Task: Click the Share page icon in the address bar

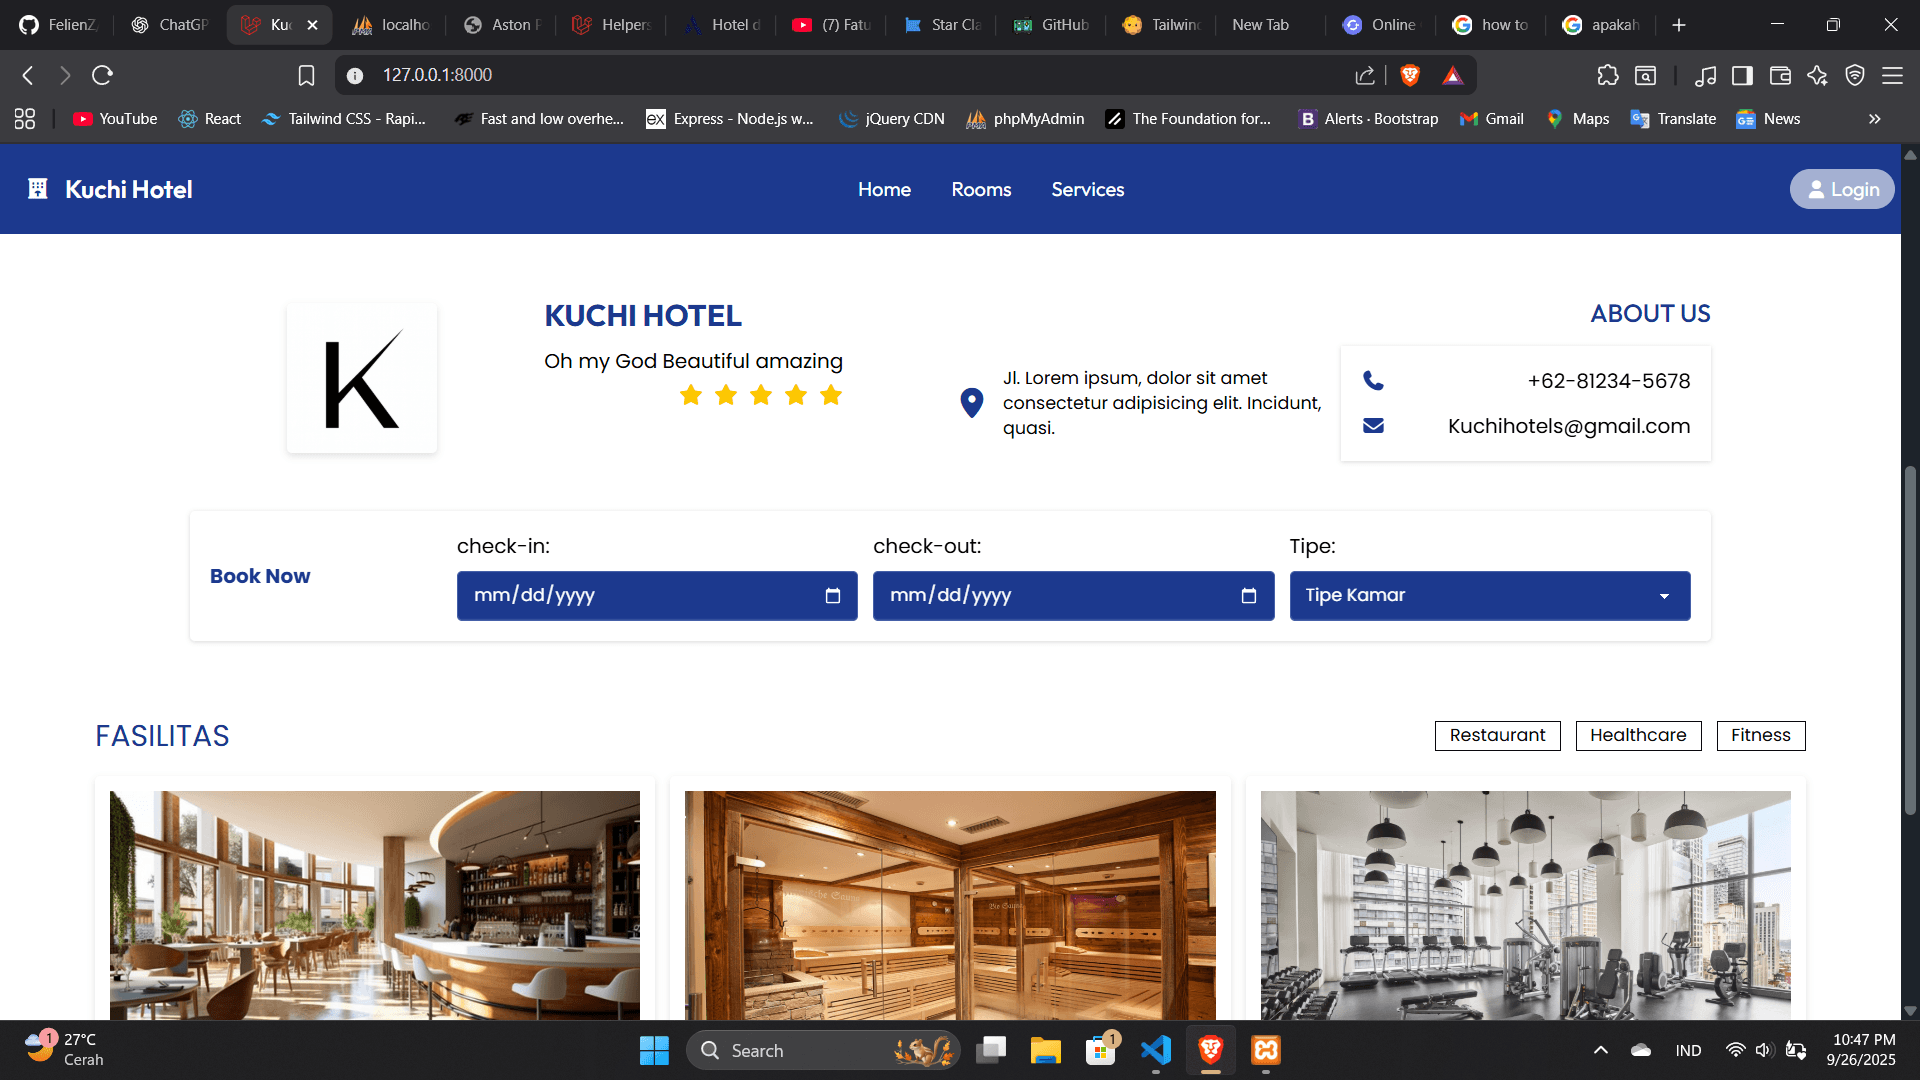Action: pos(1364,75)
